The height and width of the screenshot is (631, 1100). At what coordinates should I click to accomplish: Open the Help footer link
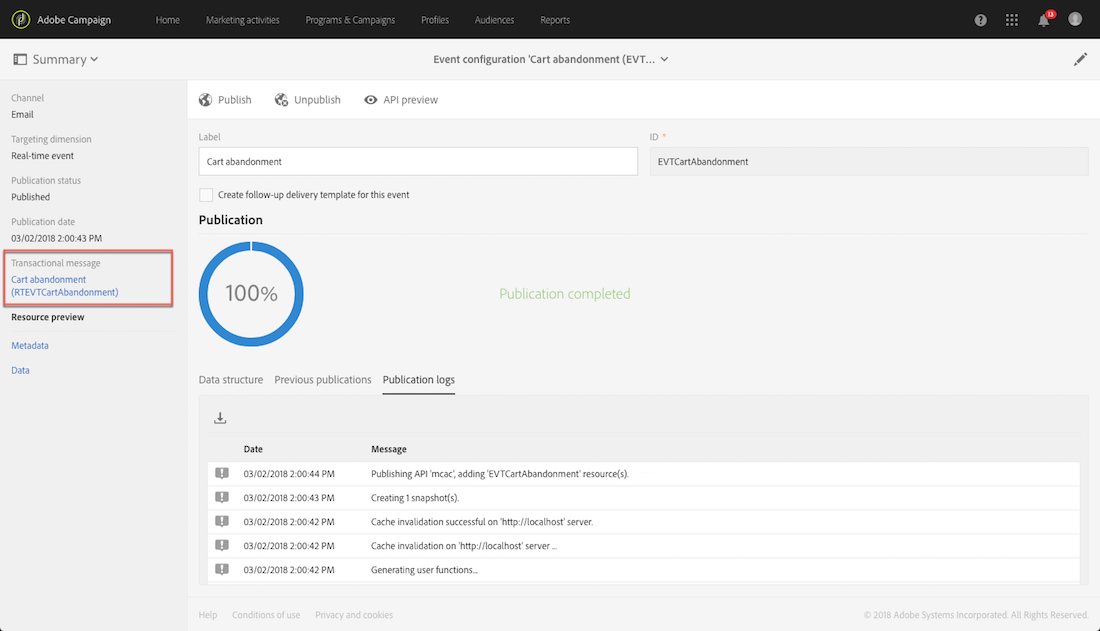208,615
